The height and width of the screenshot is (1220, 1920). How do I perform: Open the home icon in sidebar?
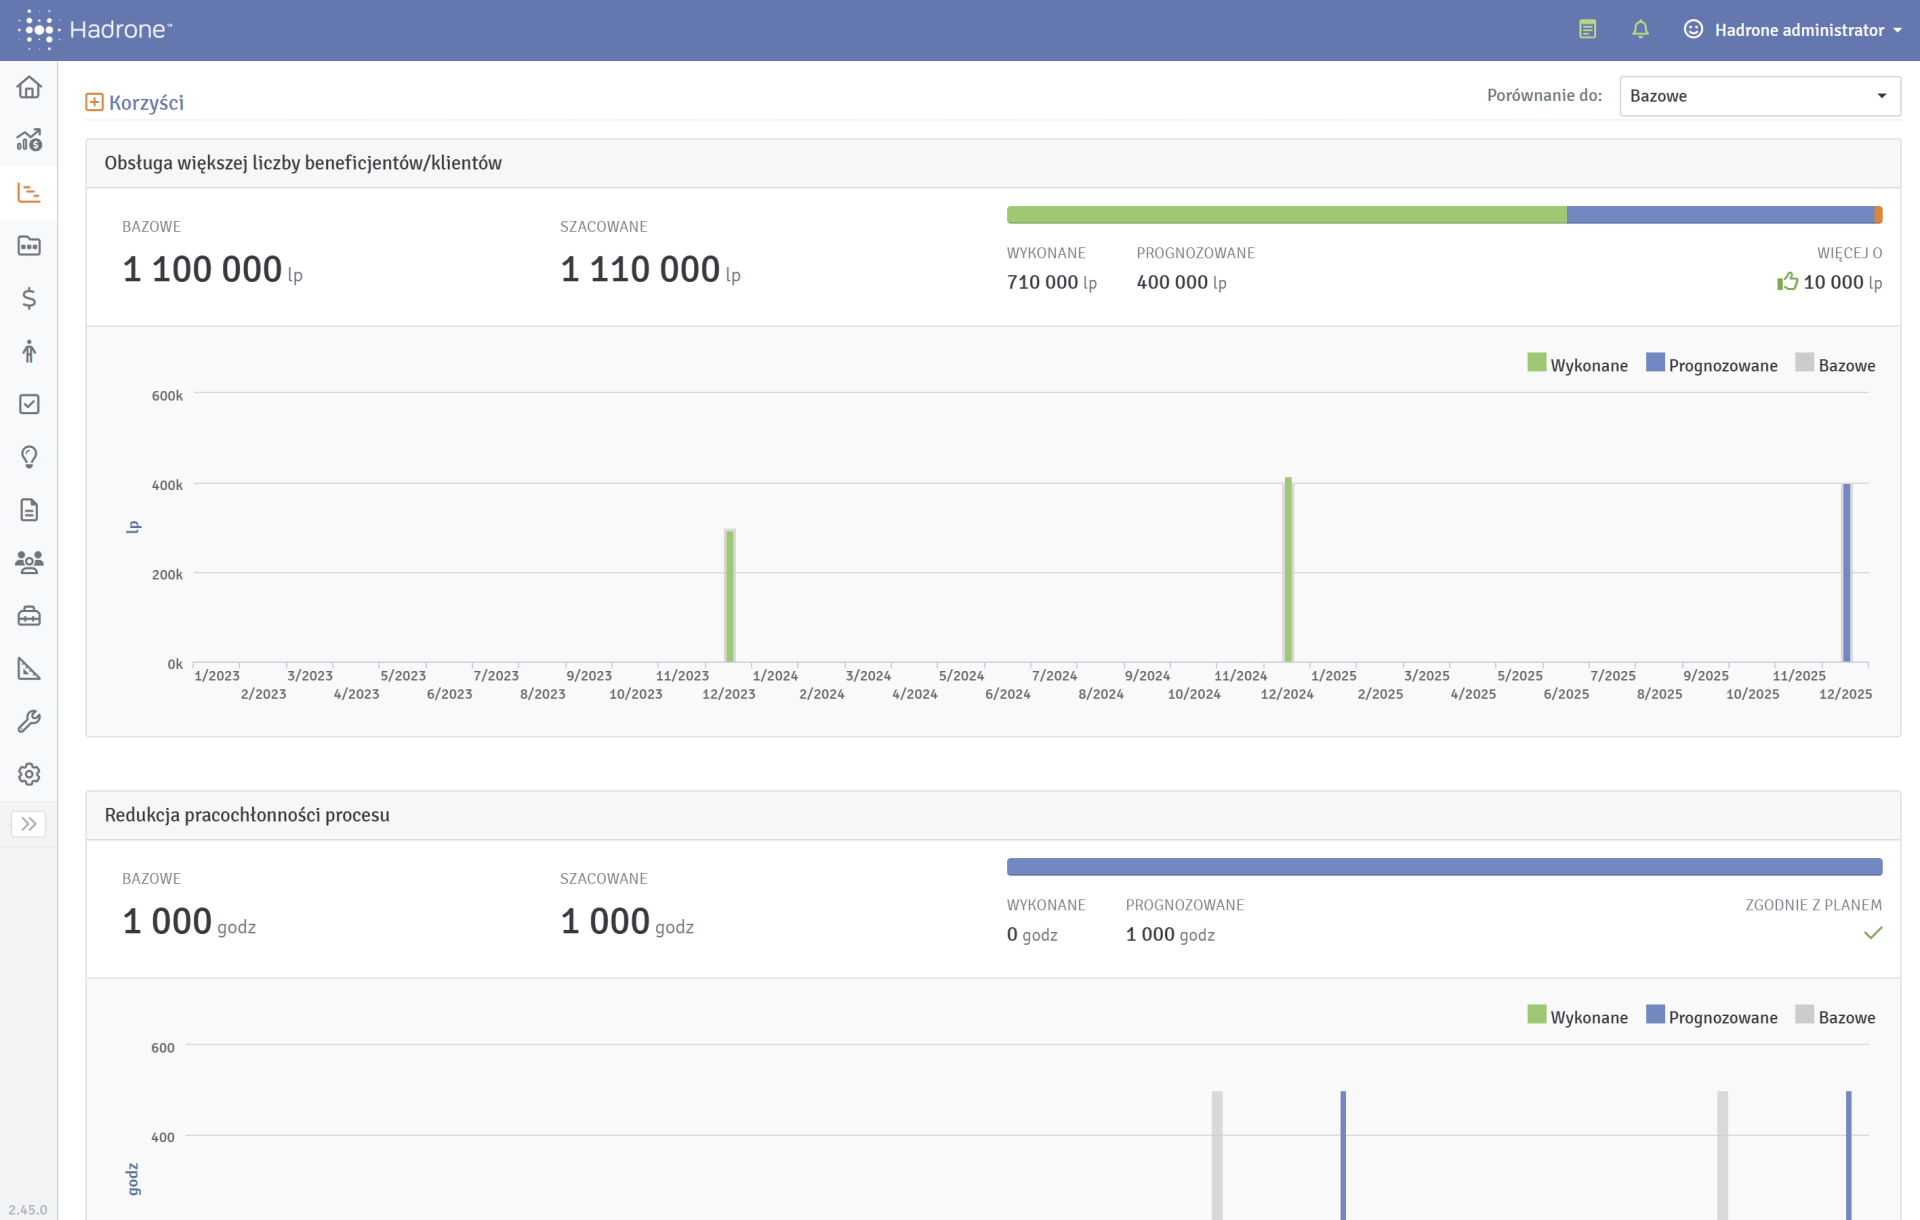[x=29, y=88]
